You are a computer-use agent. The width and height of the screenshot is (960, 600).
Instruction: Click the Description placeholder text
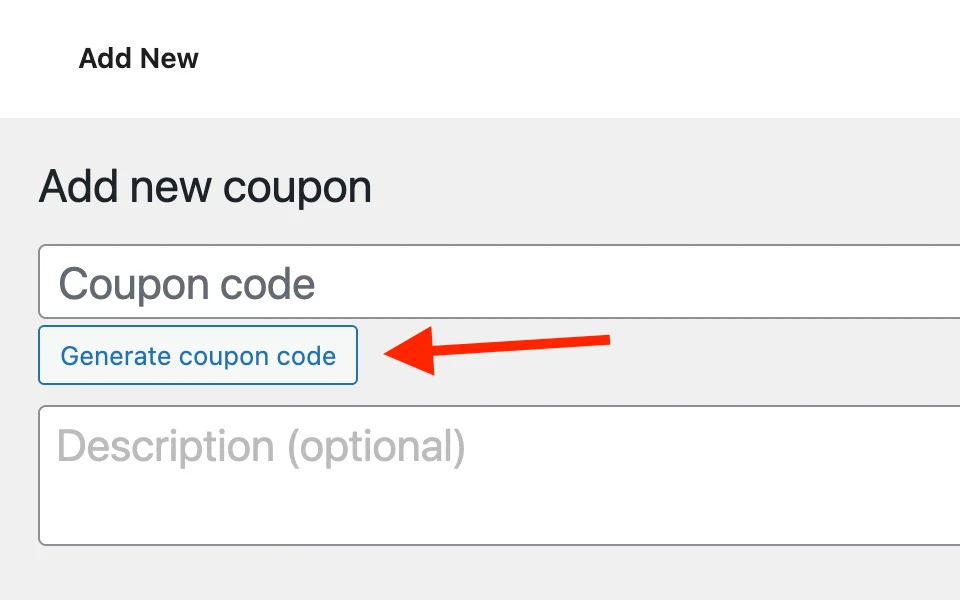coord(260,446)
